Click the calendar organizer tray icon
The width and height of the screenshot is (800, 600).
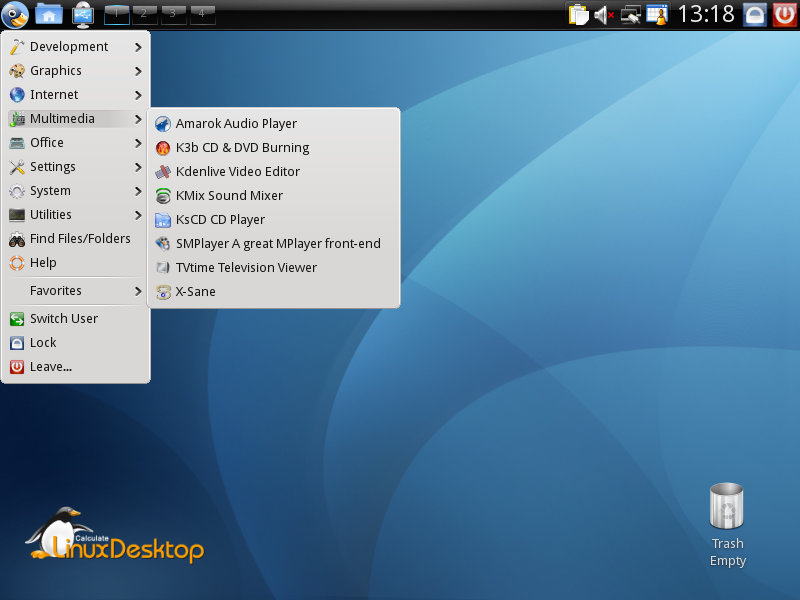657,14
